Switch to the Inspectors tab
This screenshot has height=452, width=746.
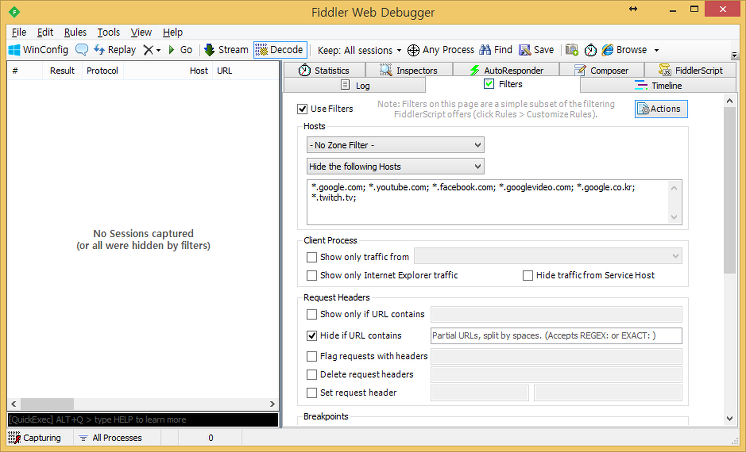click(x=409, y=70)
